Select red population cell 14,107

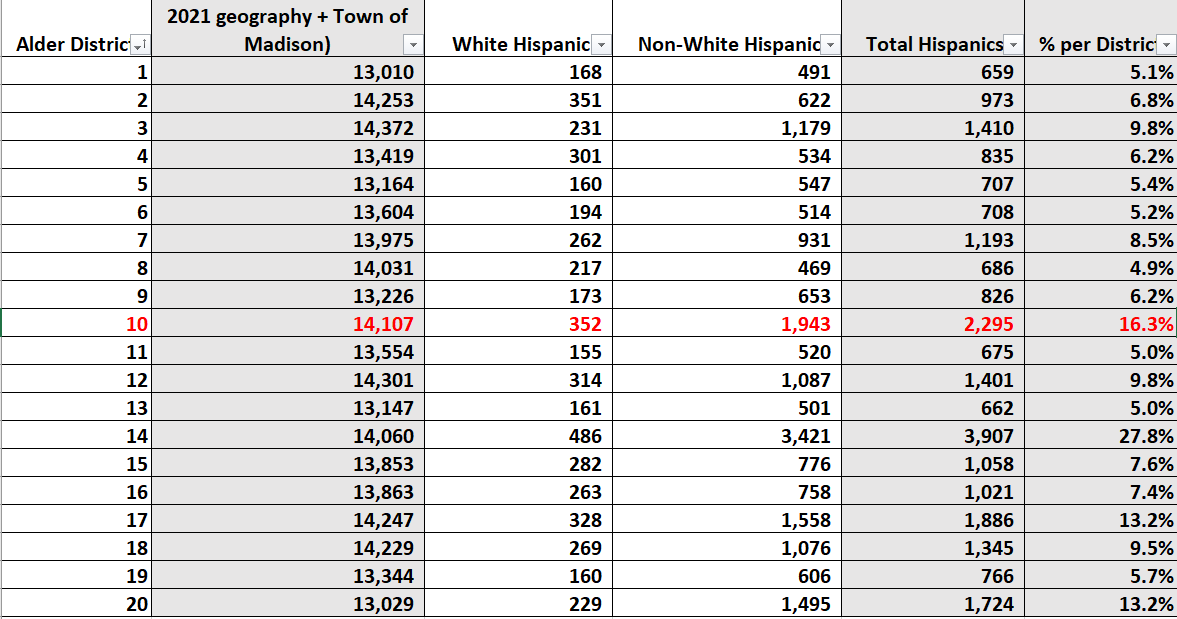click(288, 324)
